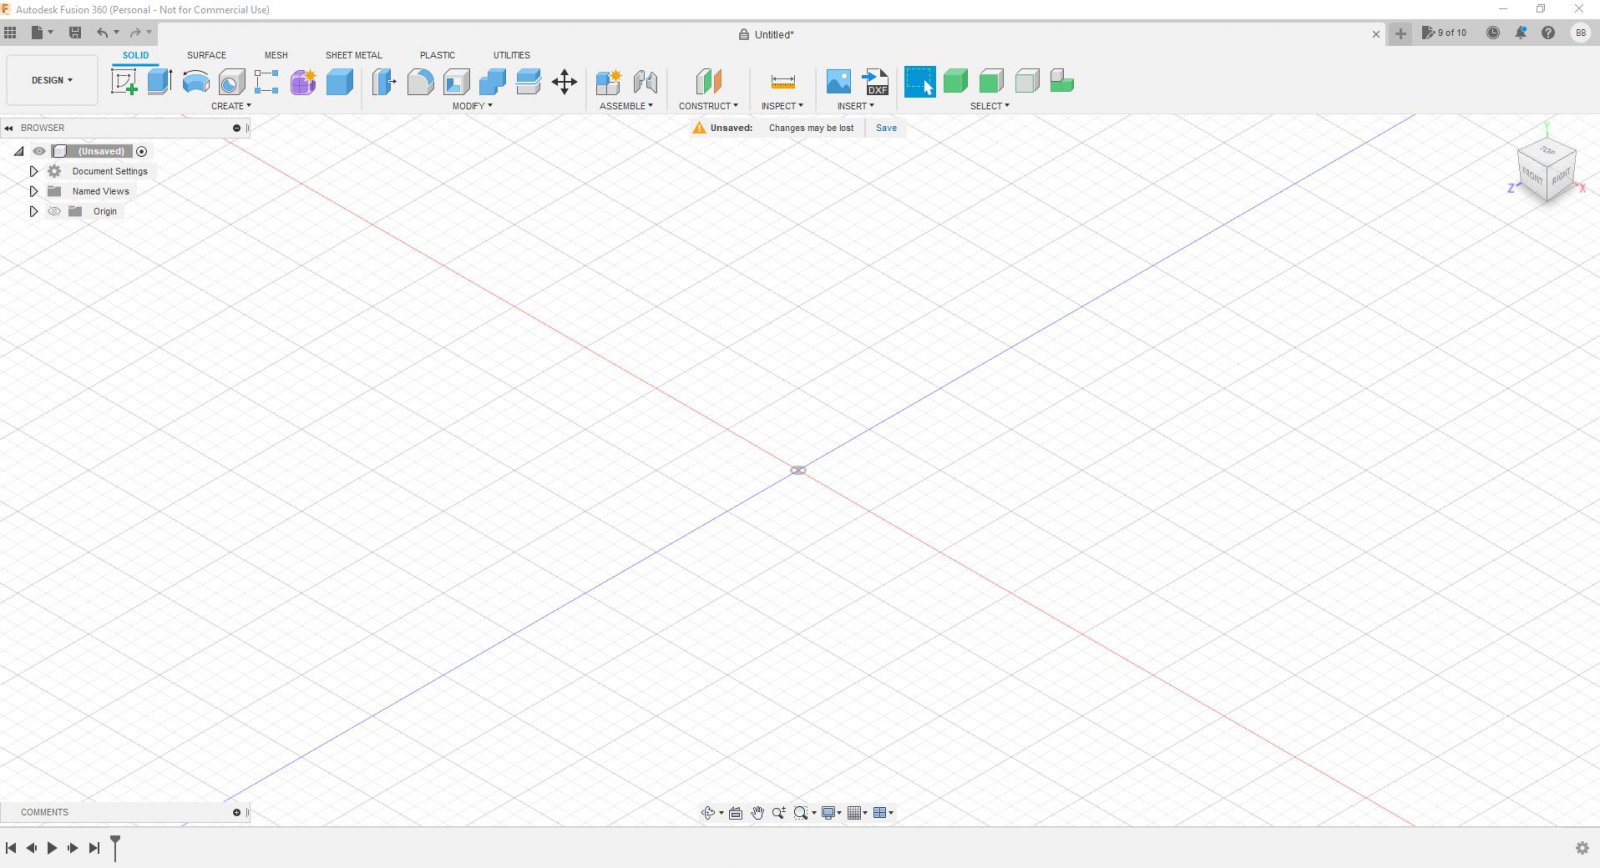
Task: Click the Undo arrow
Action: point(102,33)
